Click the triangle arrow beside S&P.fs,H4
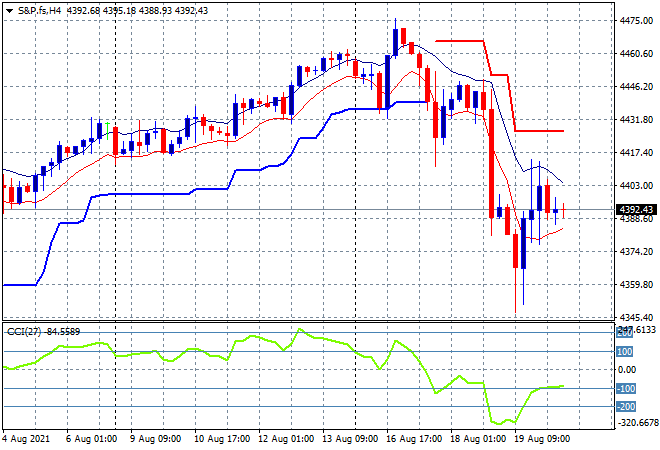660x450 pixels. click(x=9, y=11)
